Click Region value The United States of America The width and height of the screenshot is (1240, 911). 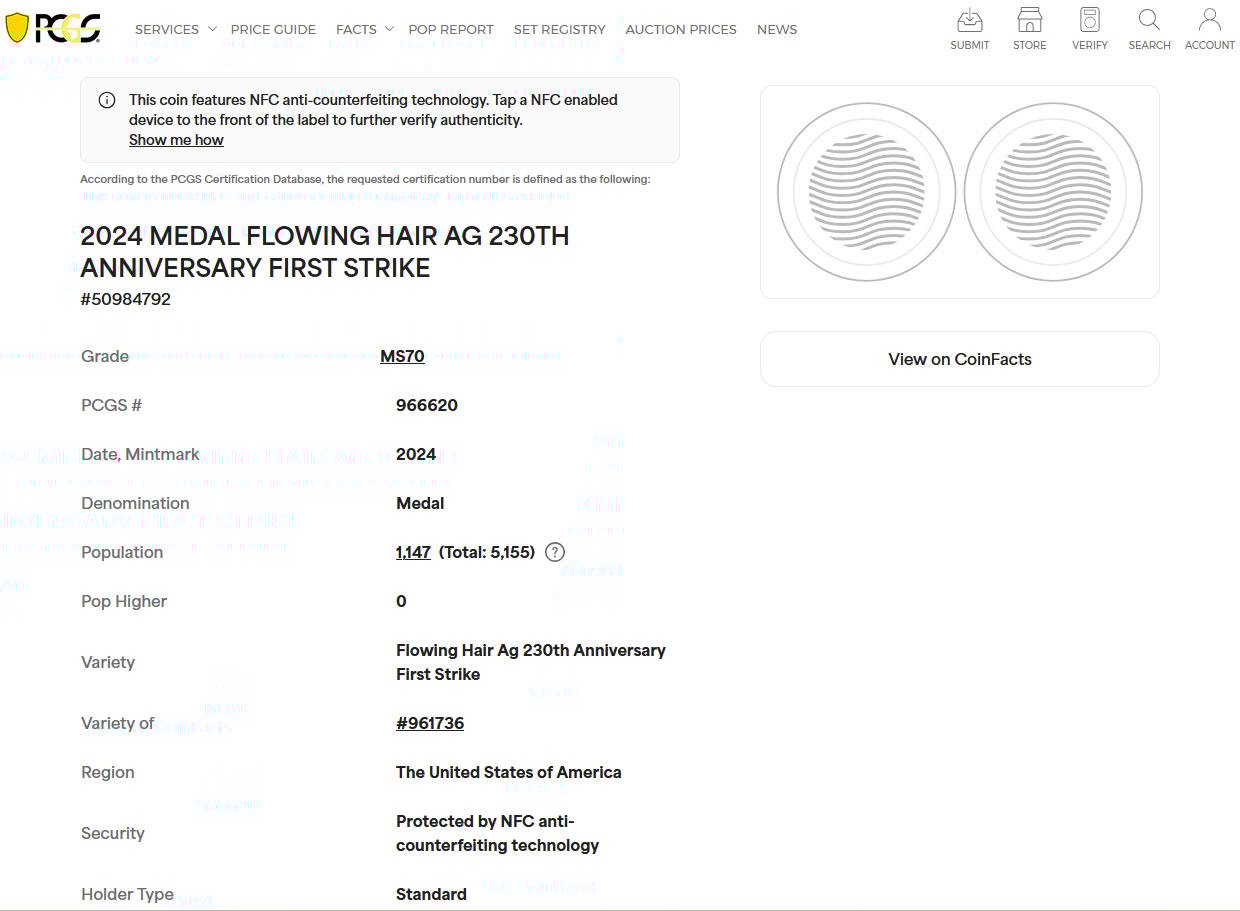point(509,772)
